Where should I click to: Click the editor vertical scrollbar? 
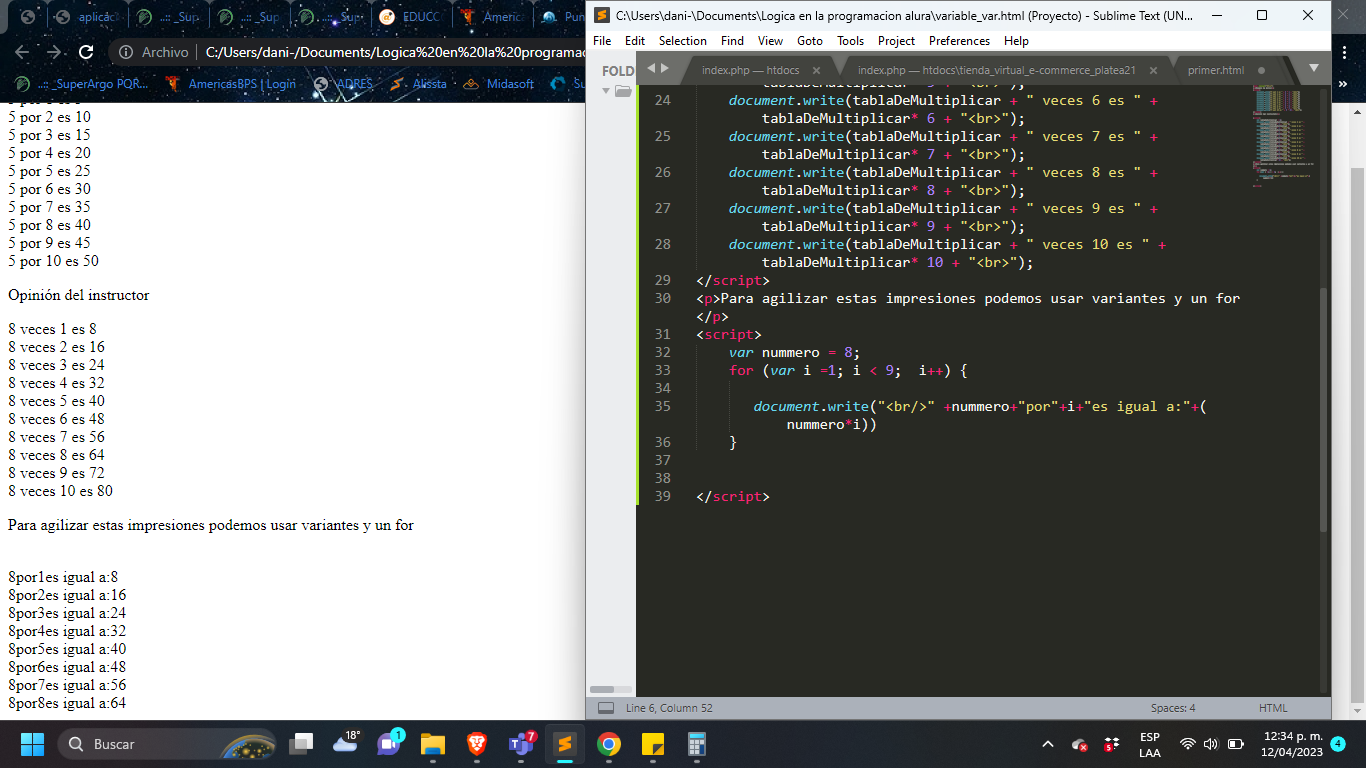pos(1324,410)
